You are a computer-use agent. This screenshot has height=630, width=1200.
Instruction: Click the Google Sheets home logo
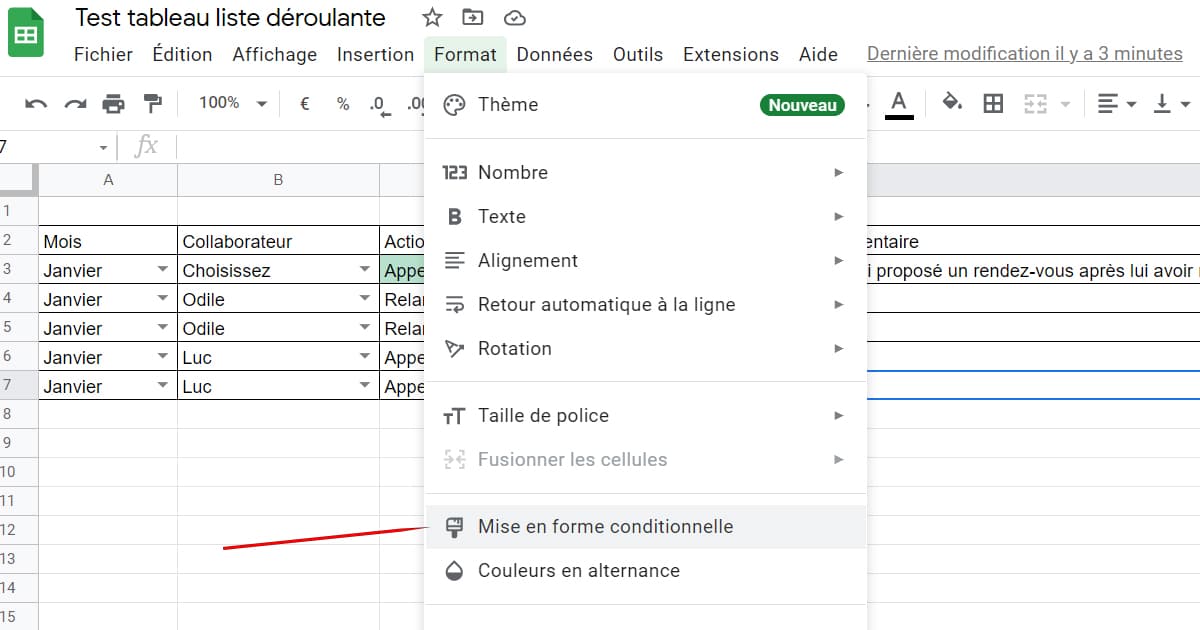click(x=25, y=33)
